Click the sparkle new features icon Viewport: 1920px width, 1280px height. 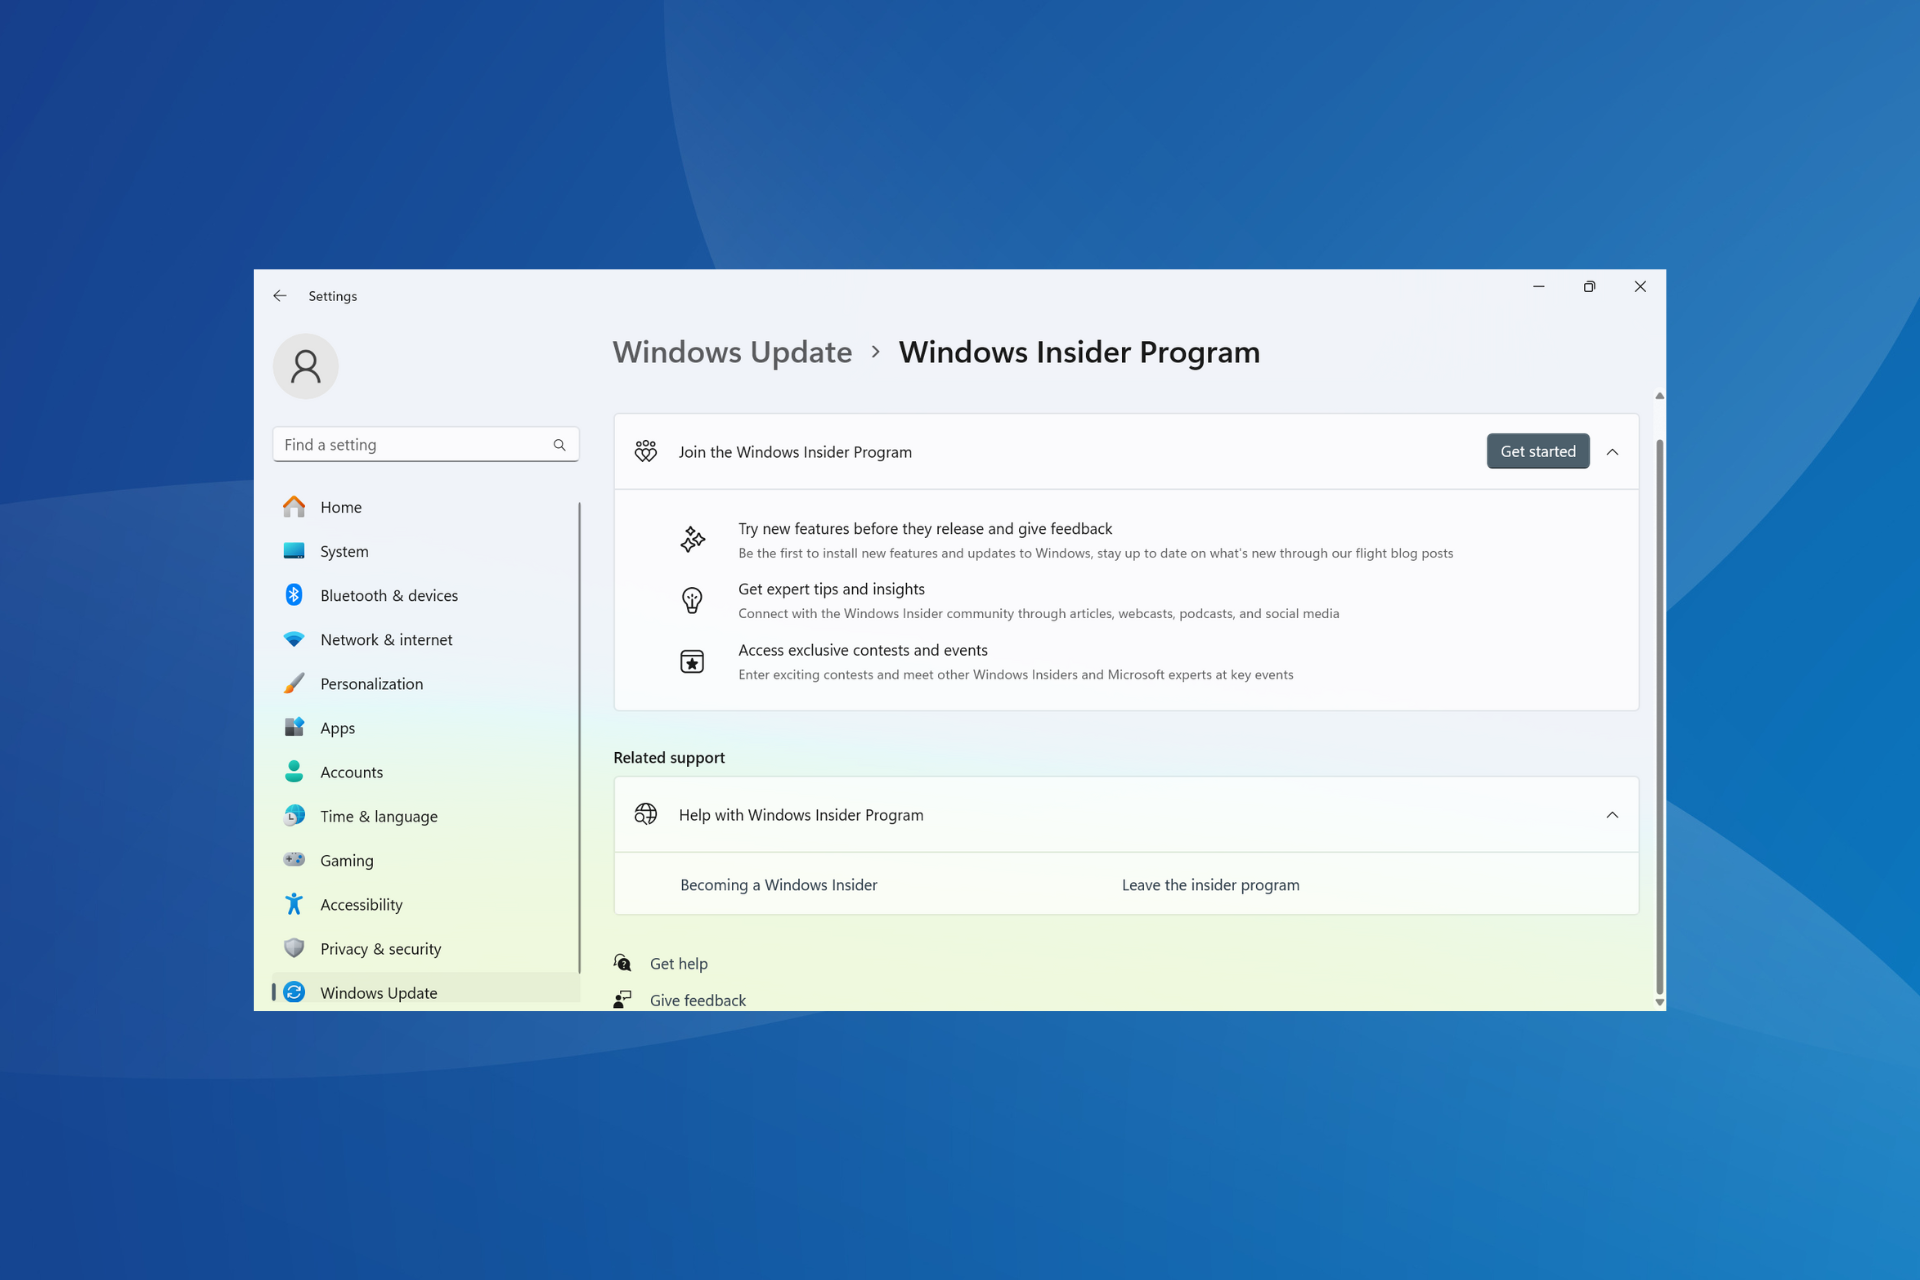pyautogui.click(x=692, y=540)
